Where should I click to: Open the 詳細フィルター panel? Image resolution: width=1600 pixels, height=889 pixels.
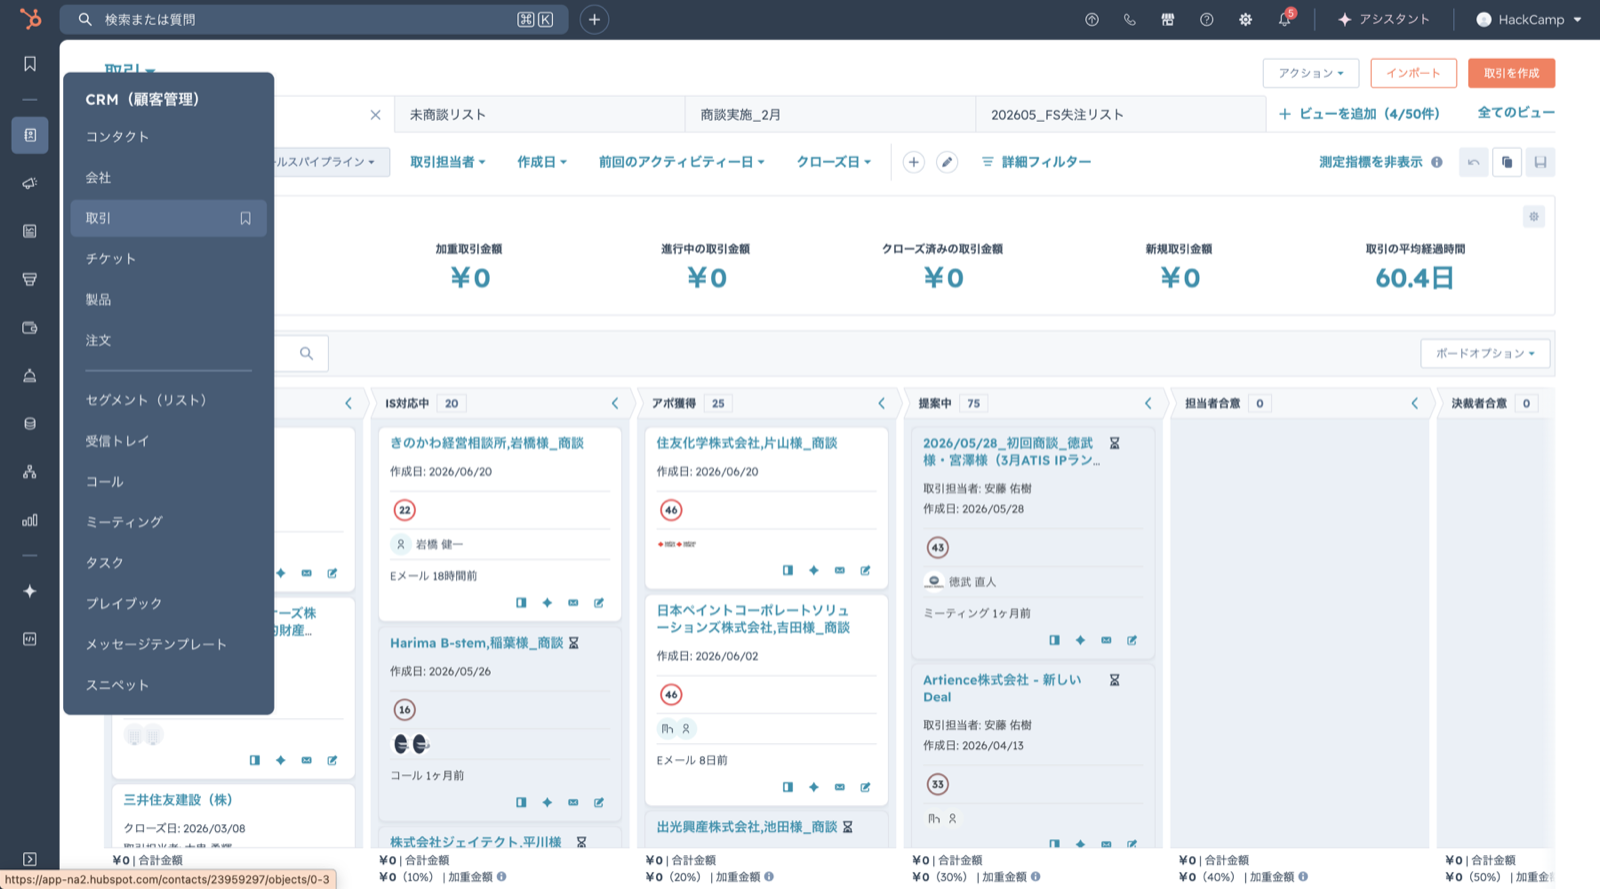point(1036,162)
